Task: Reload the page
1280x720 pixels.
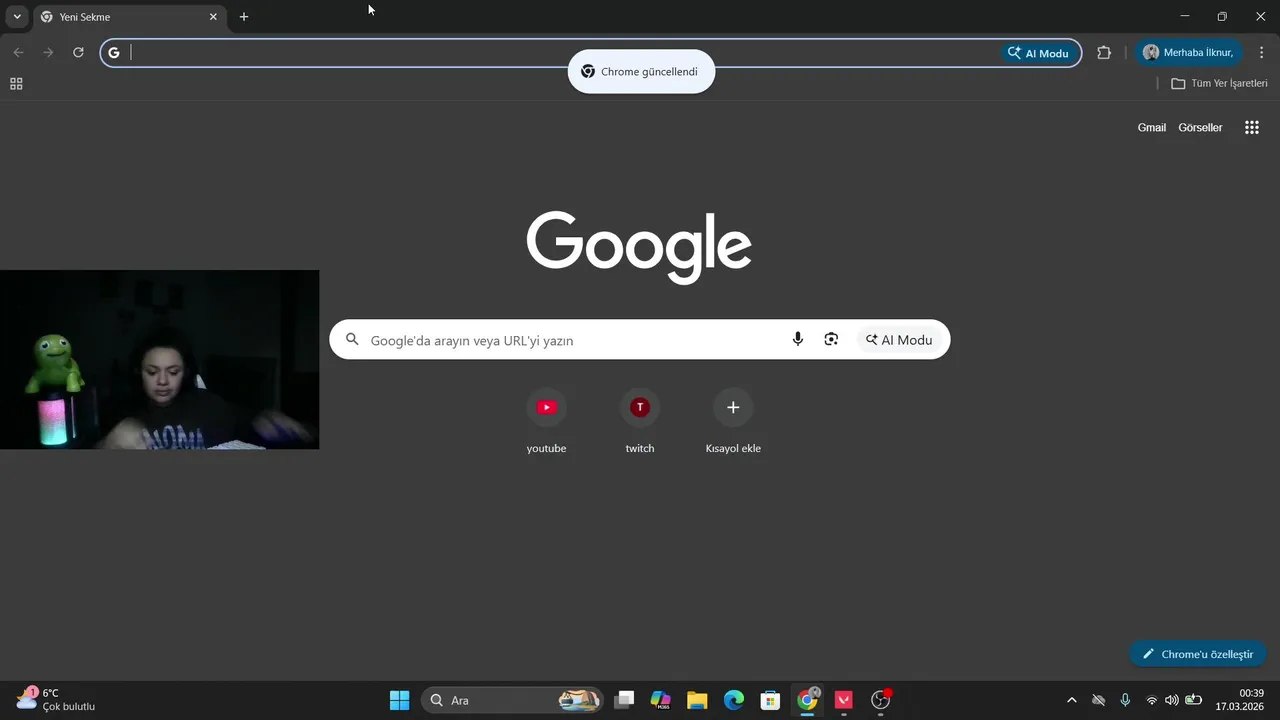Action: (x=78, y=53)
